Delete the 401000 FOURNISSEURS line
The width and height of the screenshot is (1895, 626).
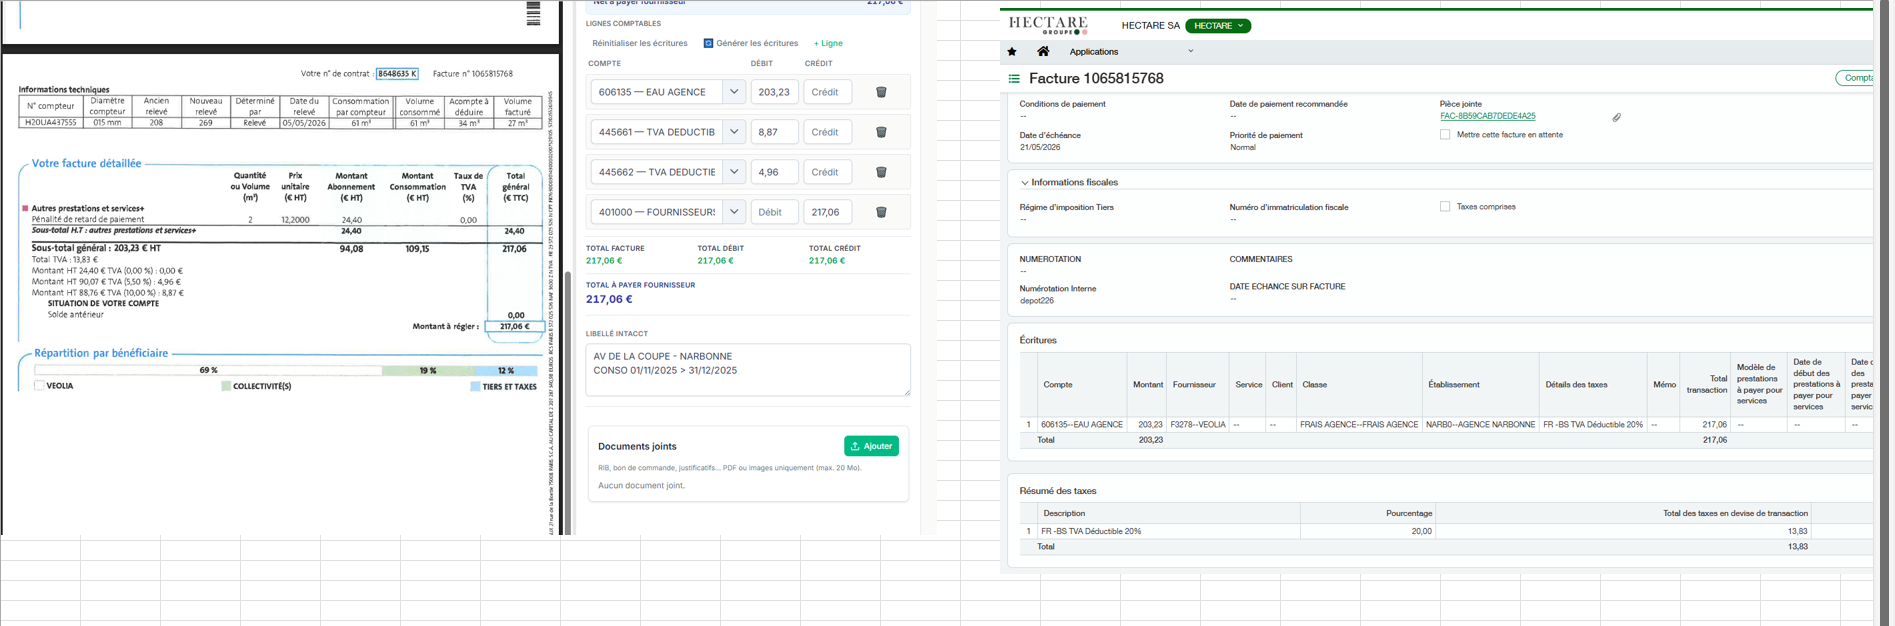(881, 212)
